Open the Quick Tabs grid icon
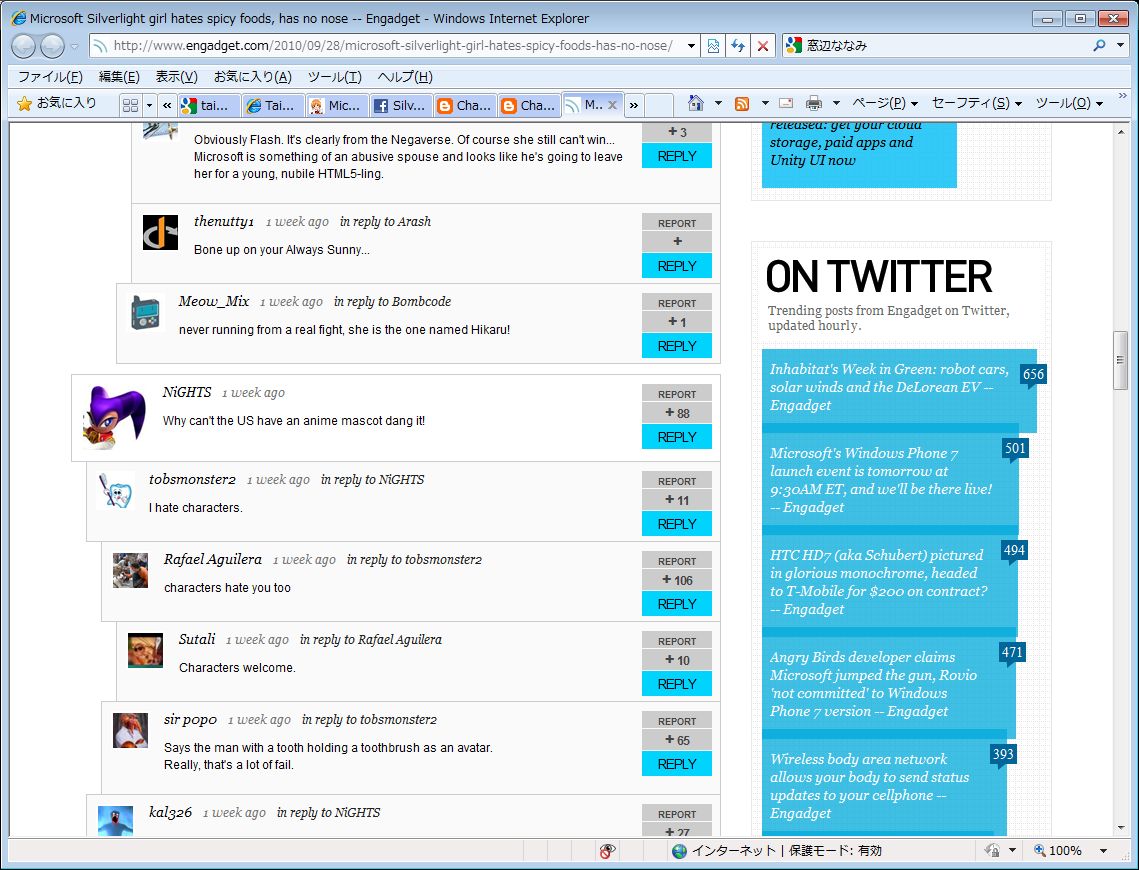This screenshot has height=870, width=1139. pyautogui.click(x=130, y=105)
